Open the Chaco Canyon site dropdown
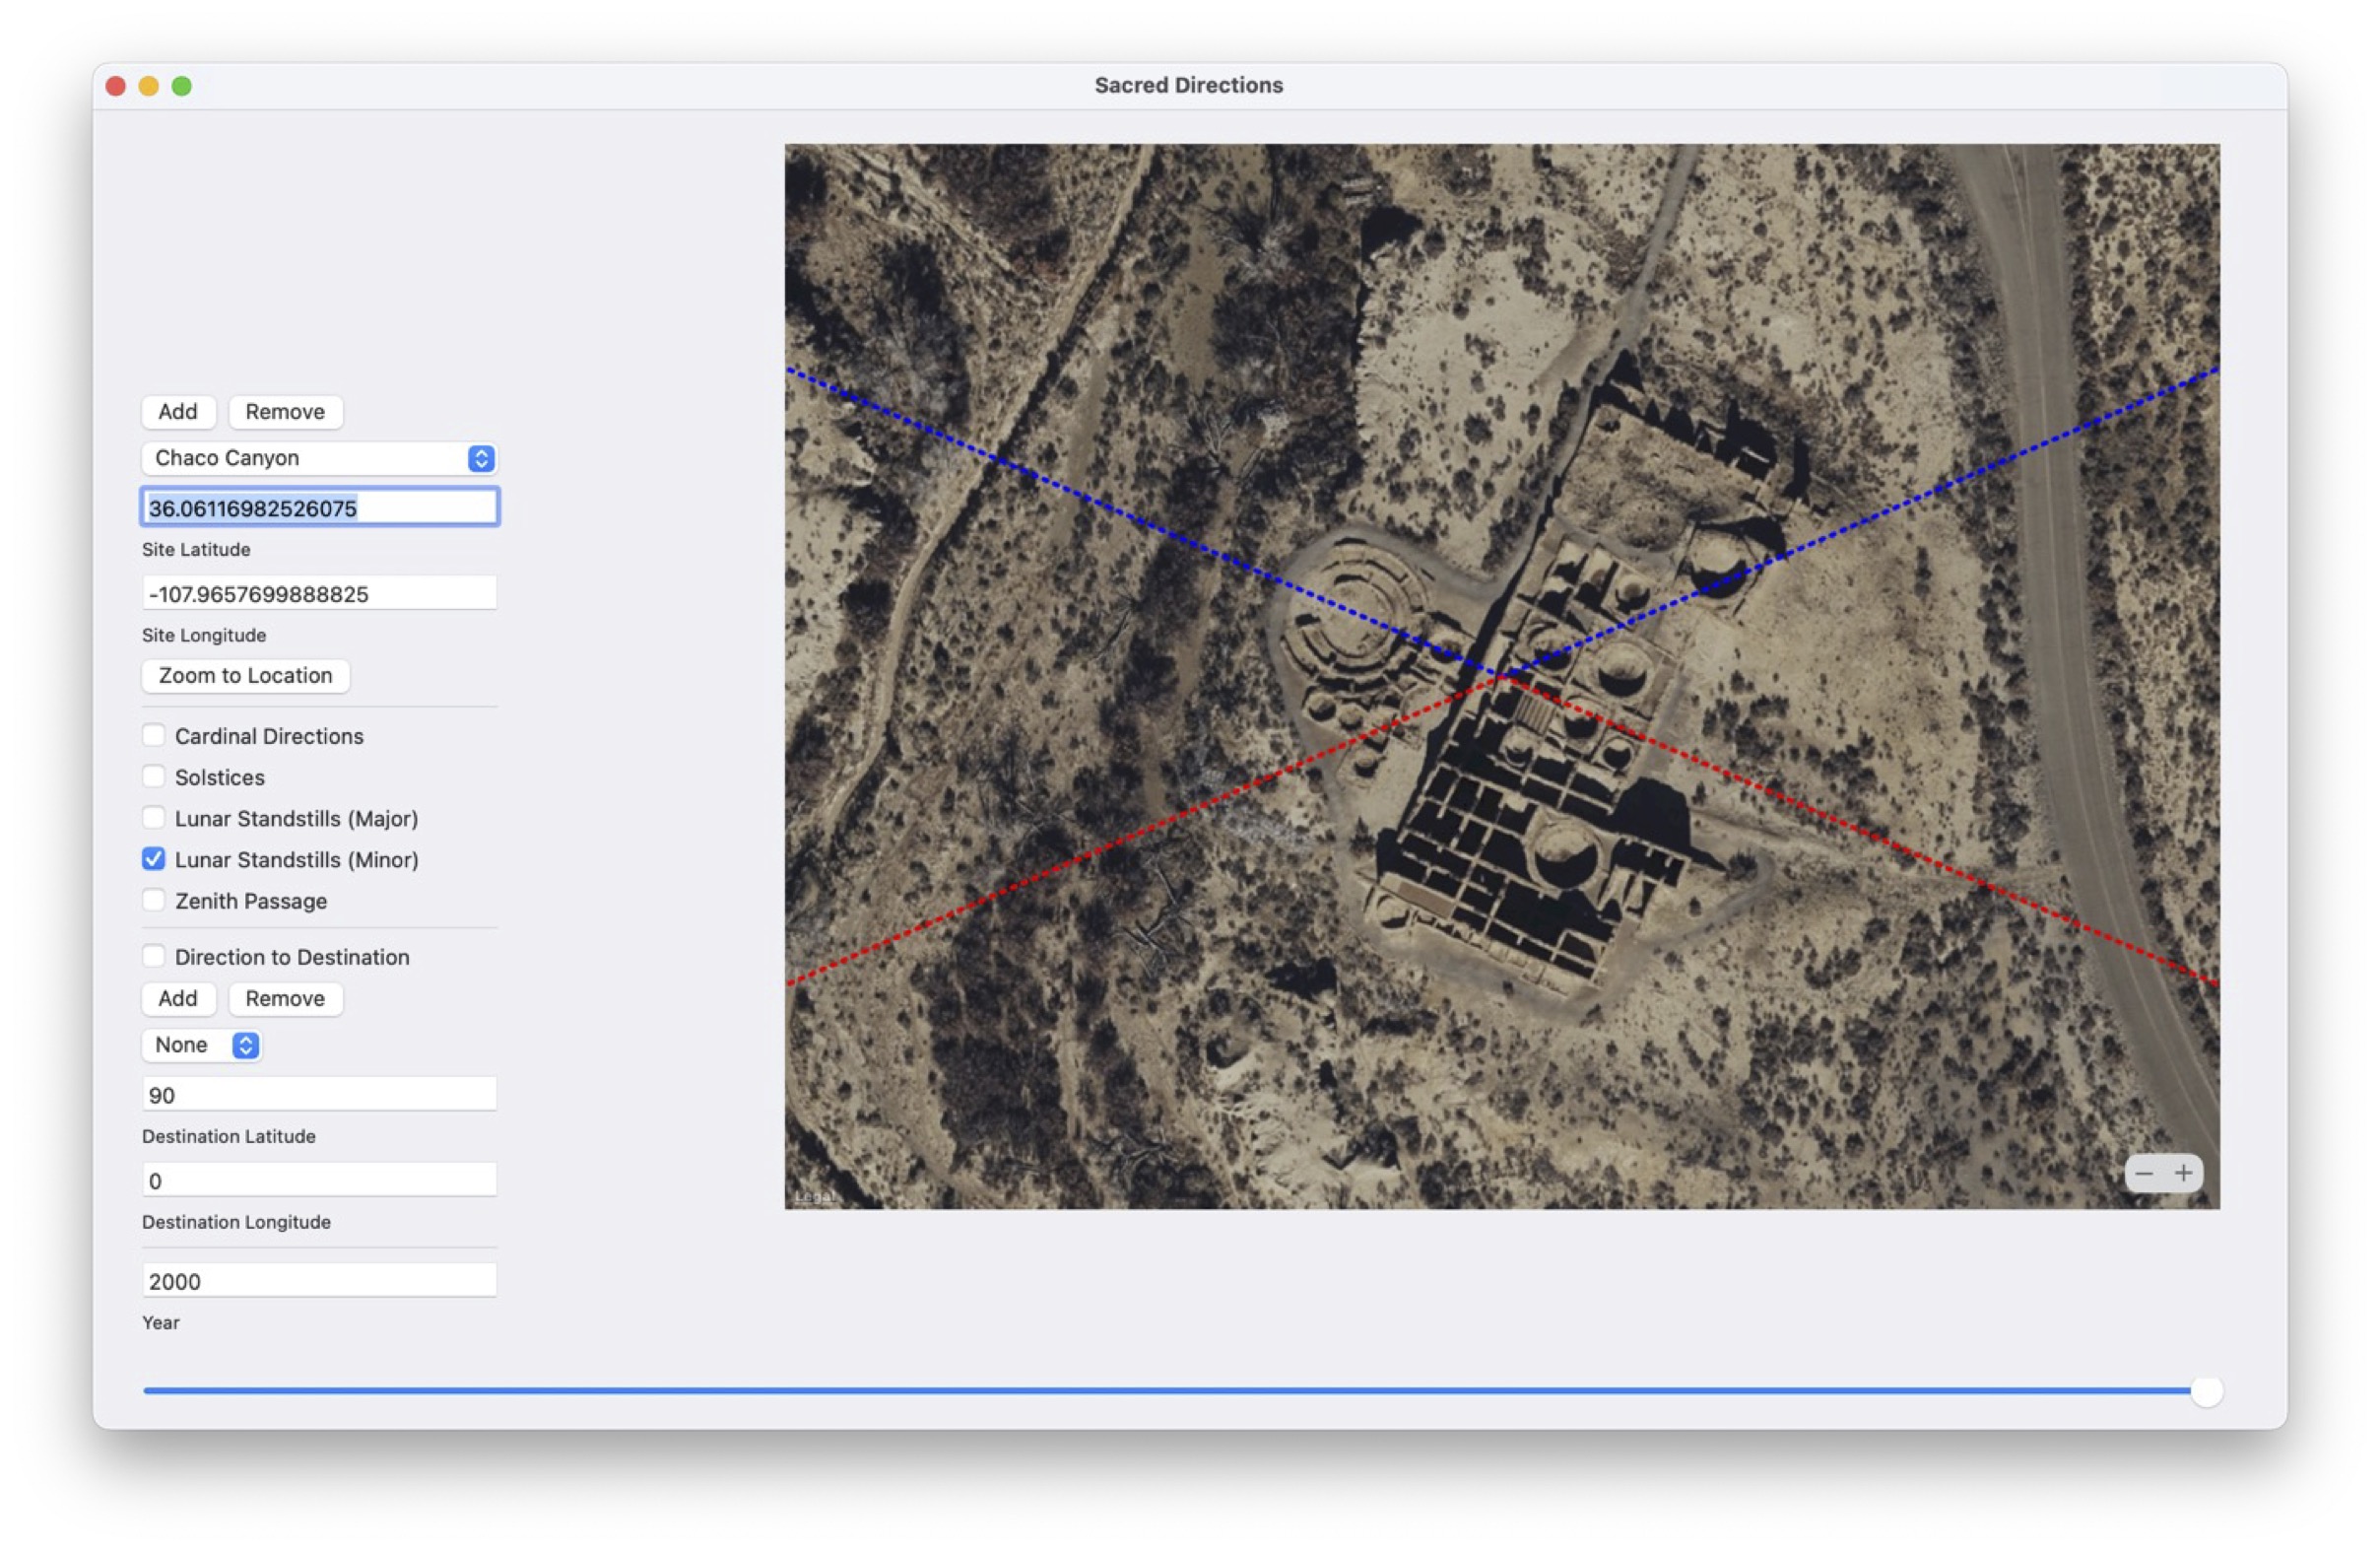 (319, 458)
